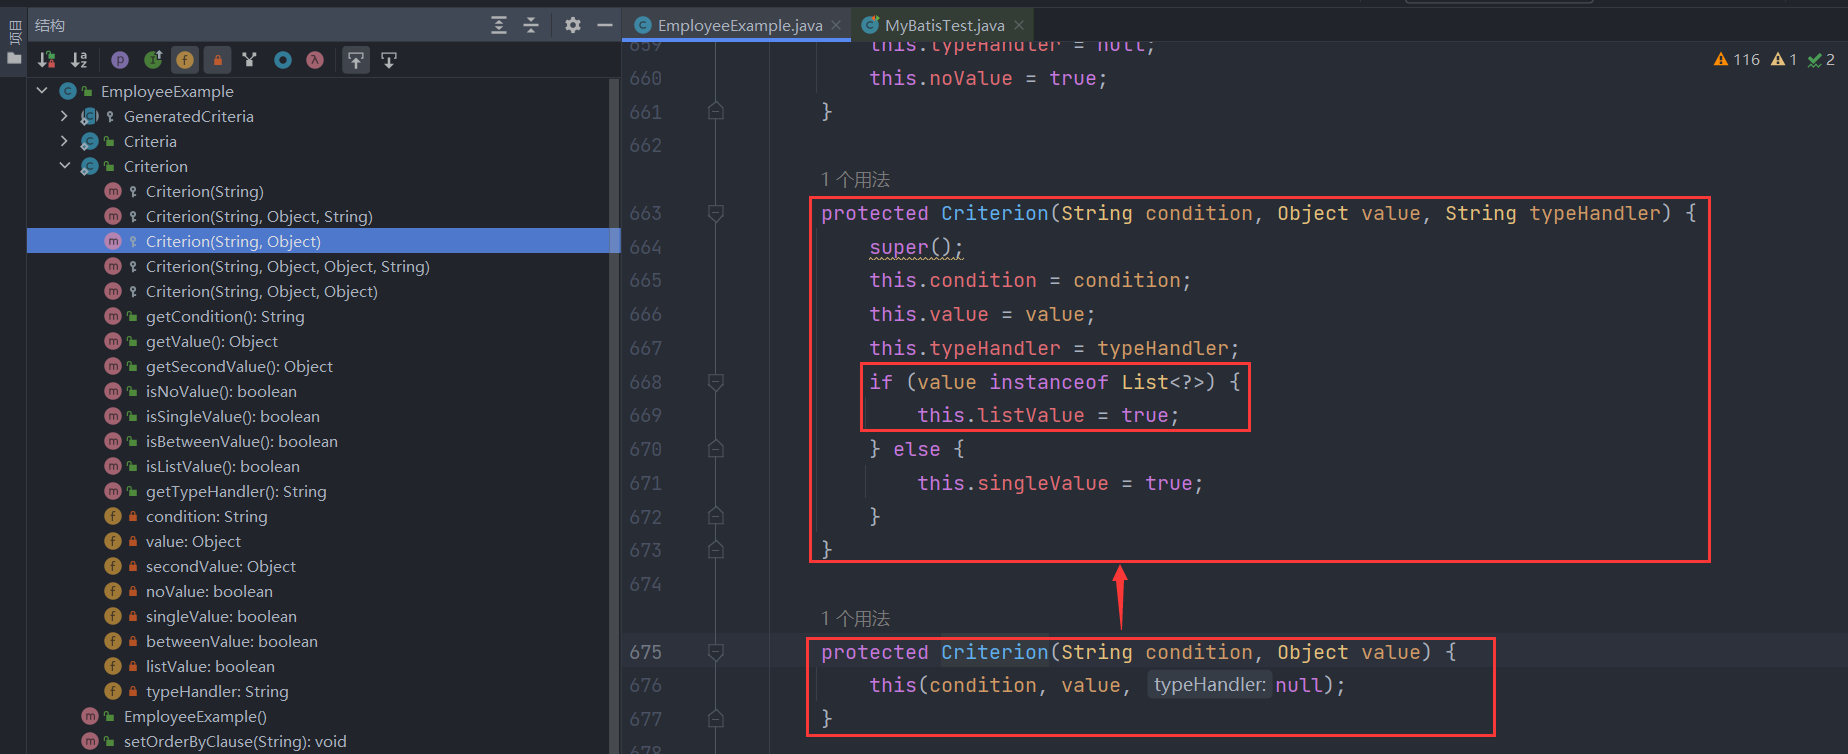The width and height of the screenshot is (1848, 754).
Task: Toggle Show Fields orange f icon
Action: 185,60
